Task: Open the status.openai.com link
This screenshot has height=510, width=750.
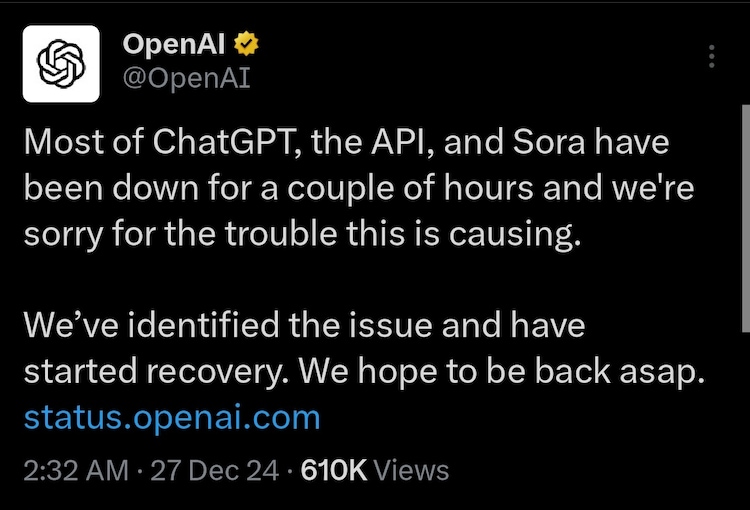Action: point(171,416)
